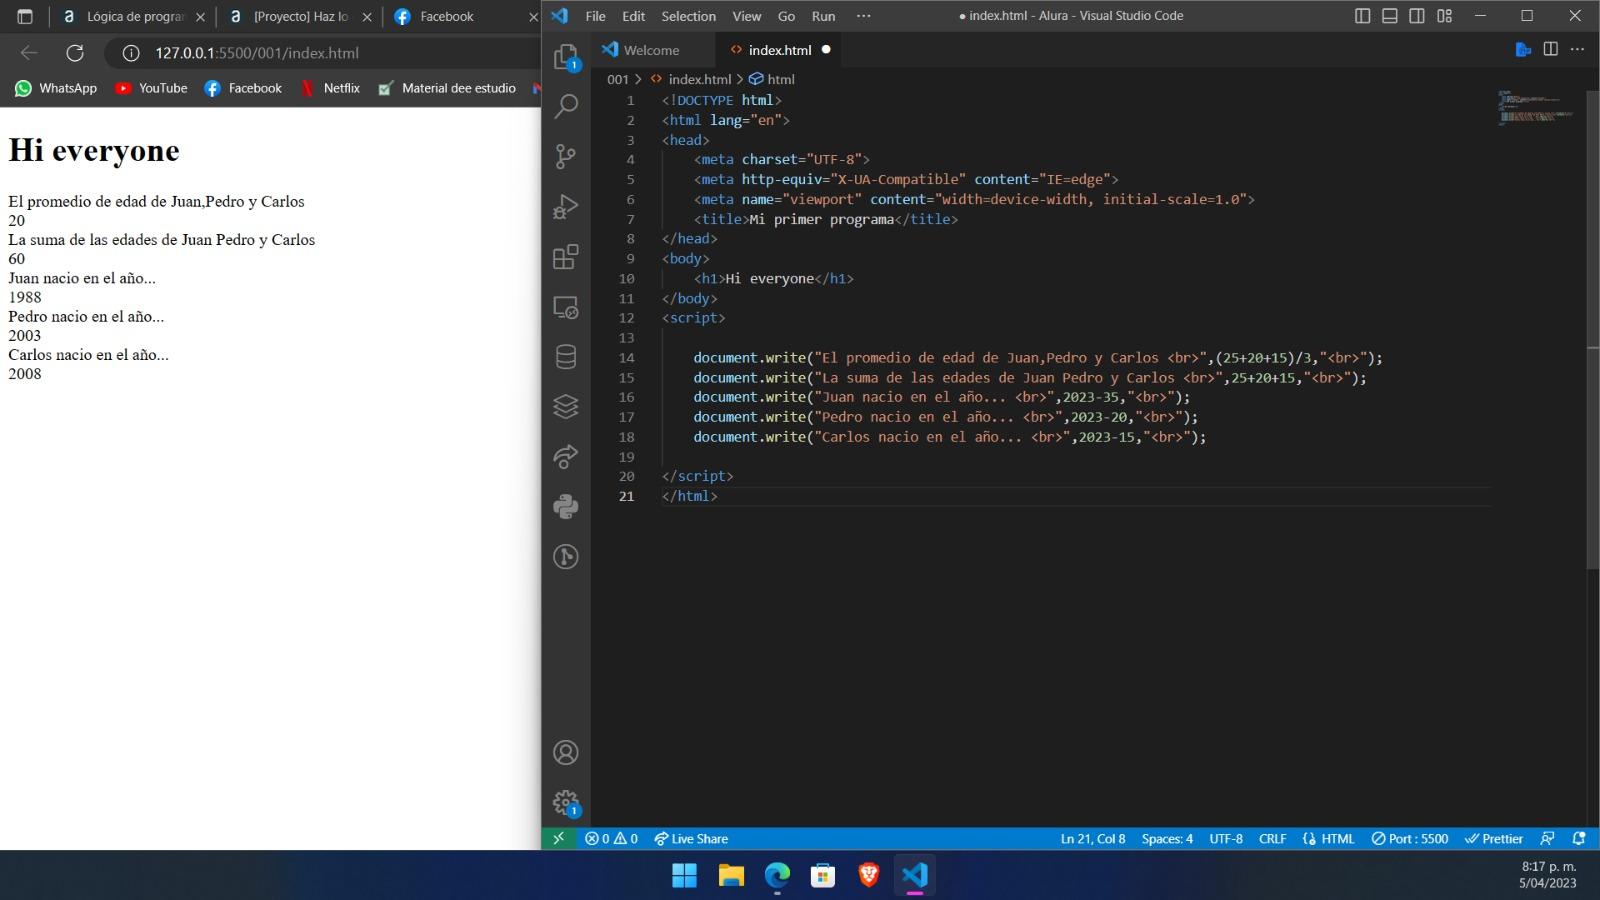Open the Go menu
The width and height of the screenshot is (1600, 900).
click(x=786, y=16)
